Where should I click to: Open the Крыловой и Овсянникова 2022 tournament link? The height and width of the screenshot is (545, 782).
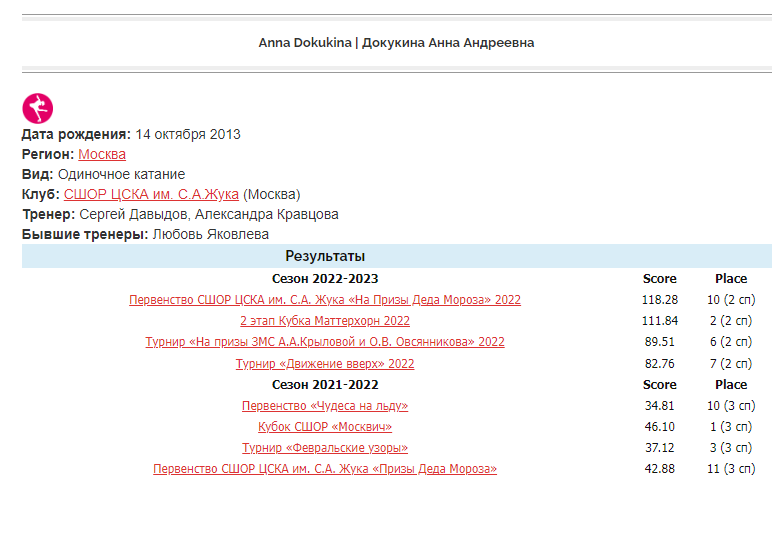coord(325,342)
